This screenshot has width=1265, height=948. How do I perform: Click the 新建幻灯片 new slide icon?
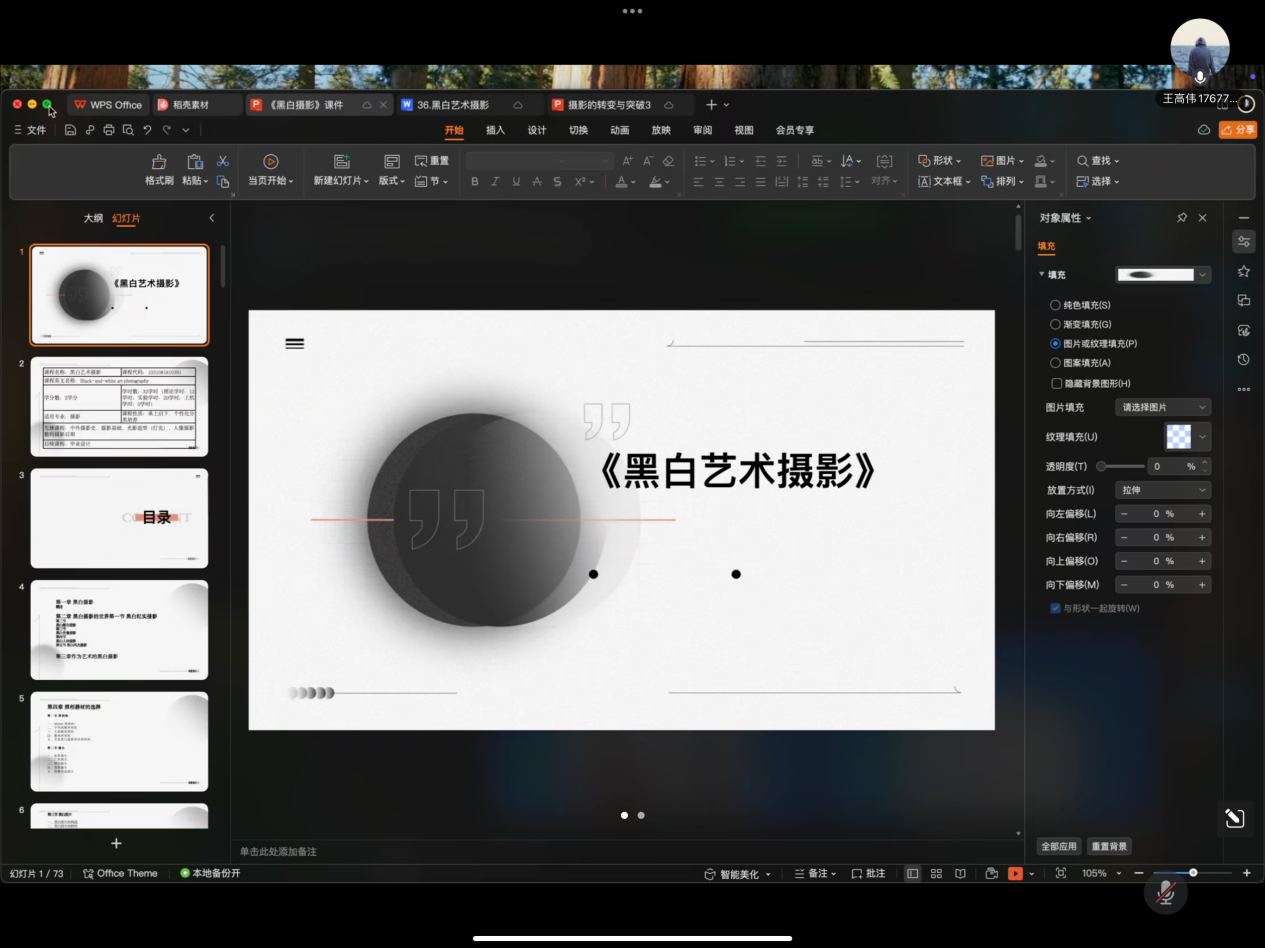click(x=341, y=162)
